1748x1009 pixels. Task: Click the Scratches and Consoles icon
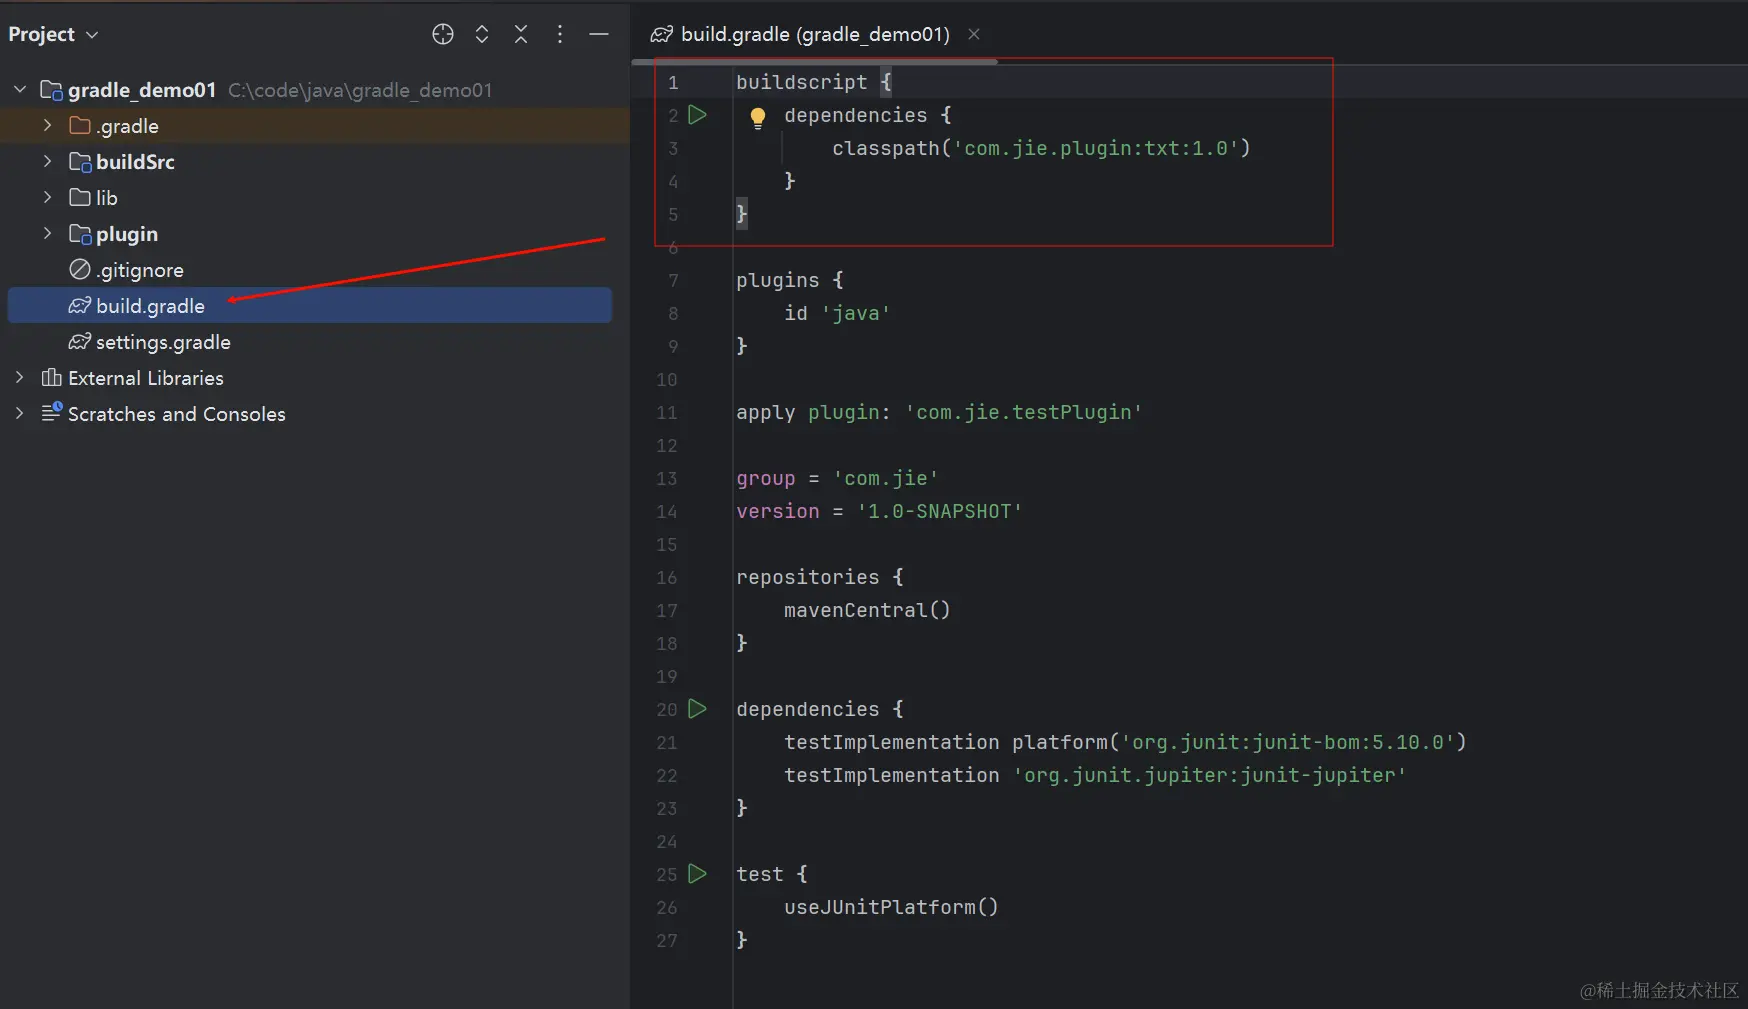(x=52, y=413)
